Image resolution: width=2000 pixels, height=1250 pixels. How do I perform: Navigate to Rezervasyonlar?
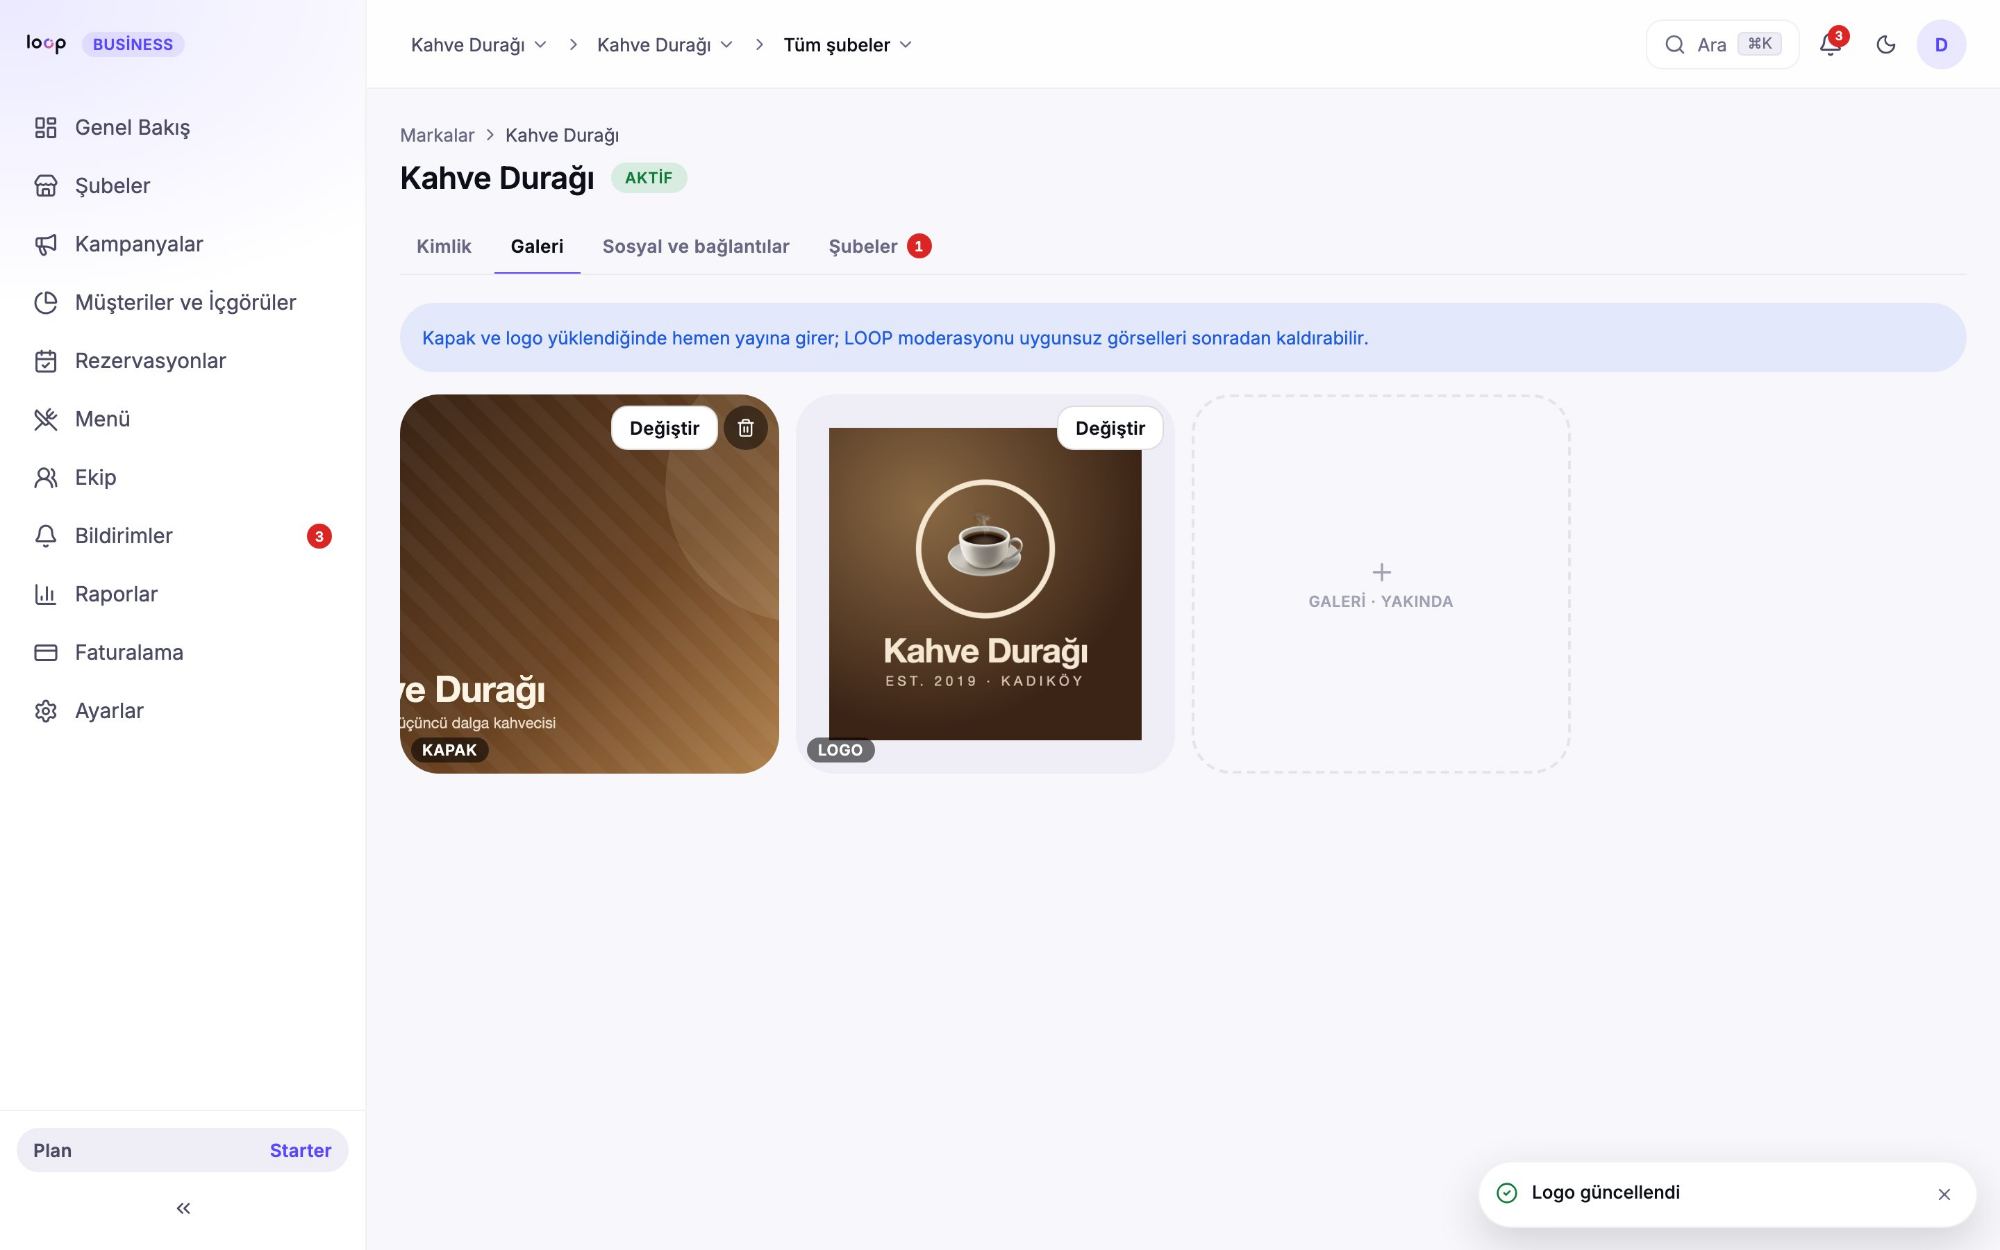point(182,361)
